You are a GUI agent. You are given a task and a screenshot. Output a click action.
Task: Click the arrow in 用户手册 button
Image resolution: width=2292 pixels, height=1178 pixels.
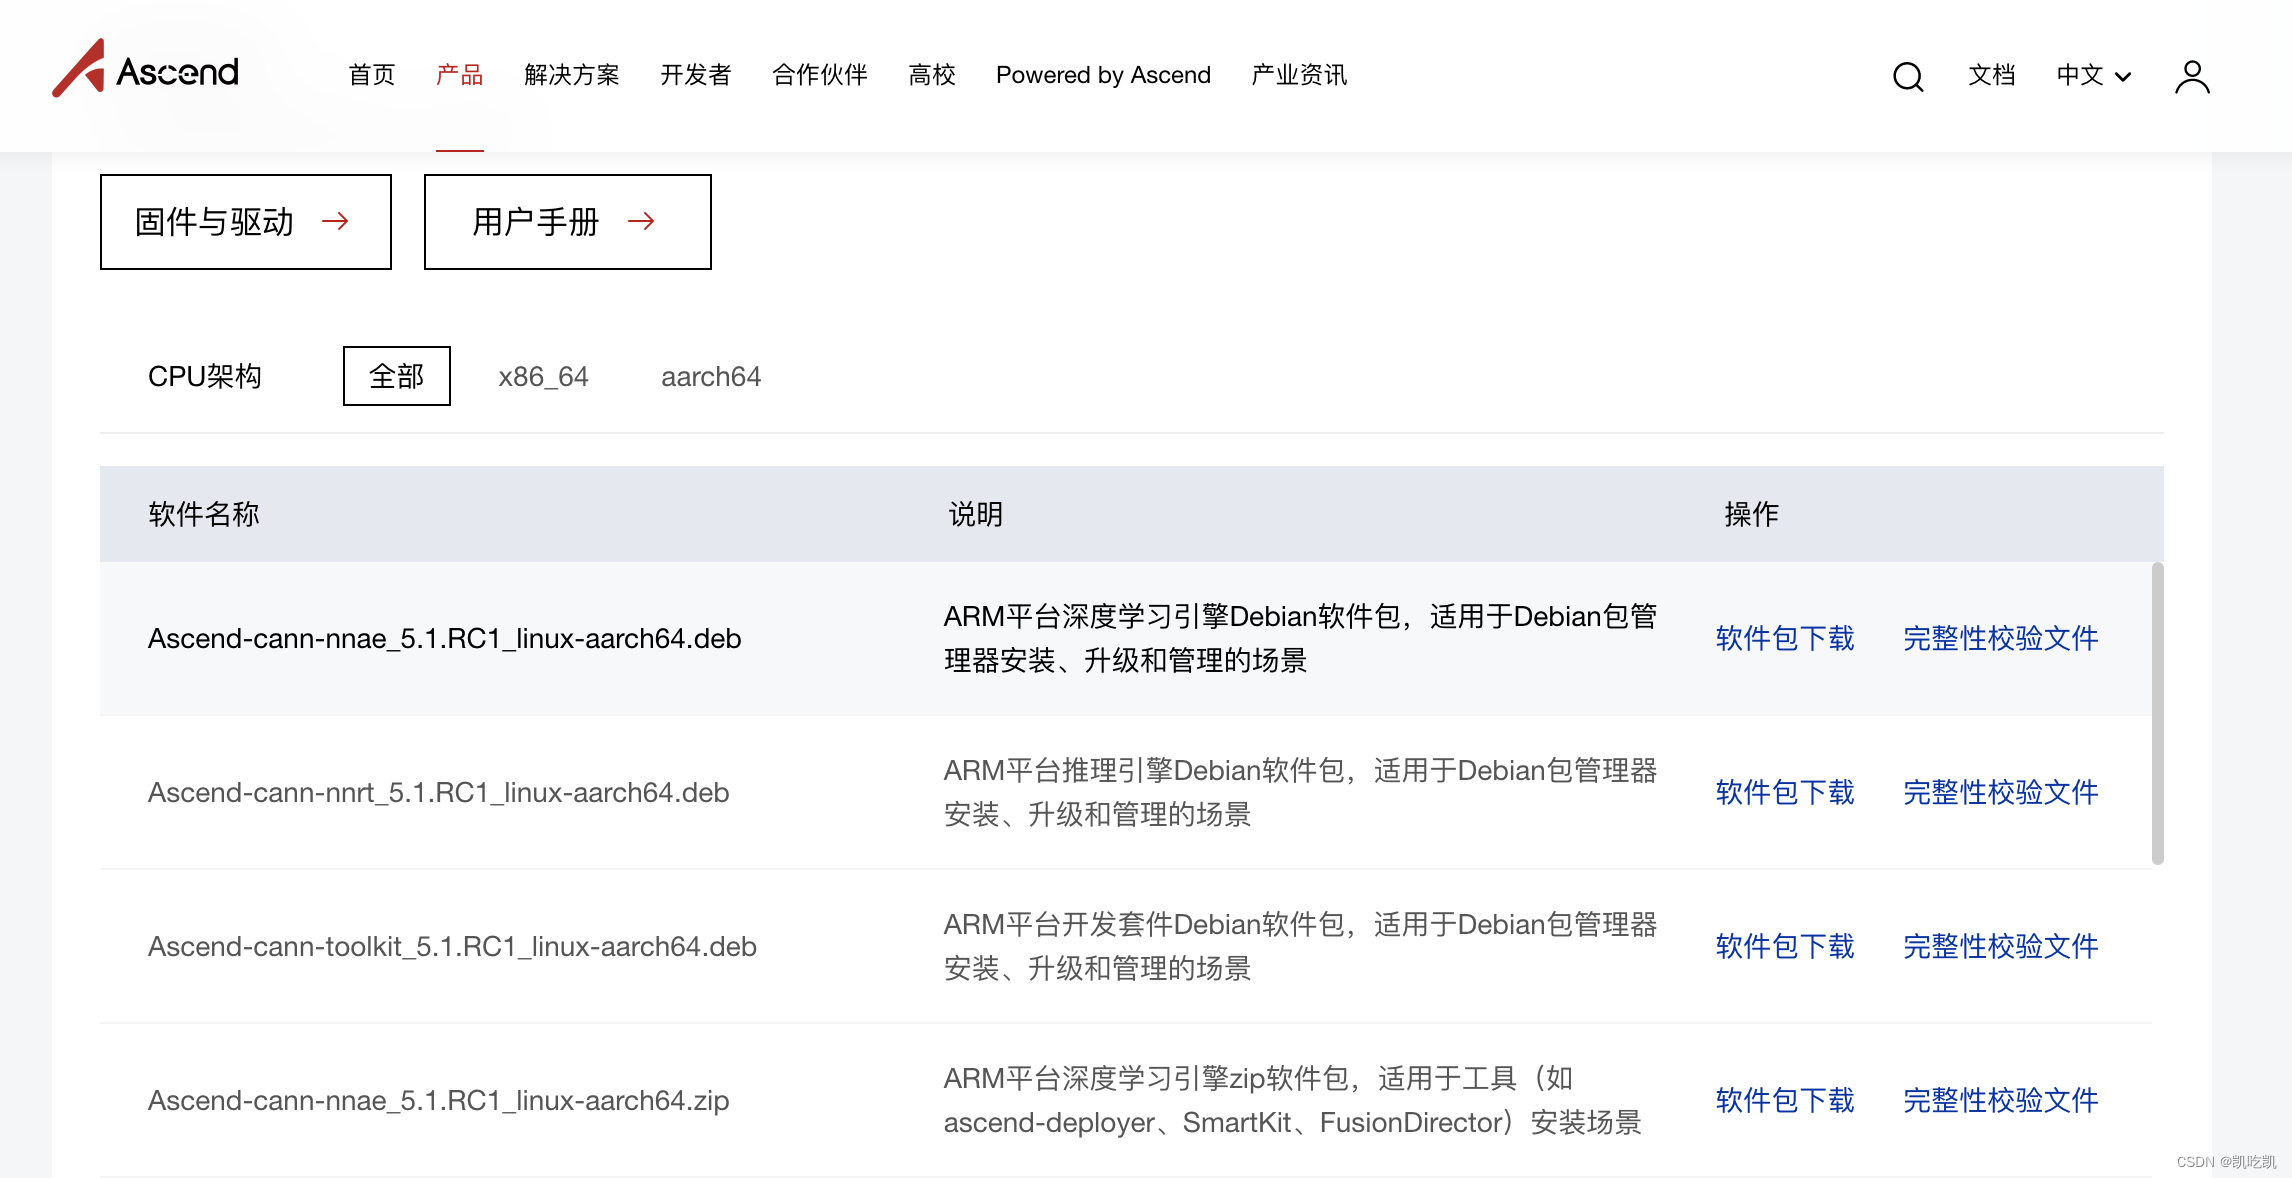(641, 221)
